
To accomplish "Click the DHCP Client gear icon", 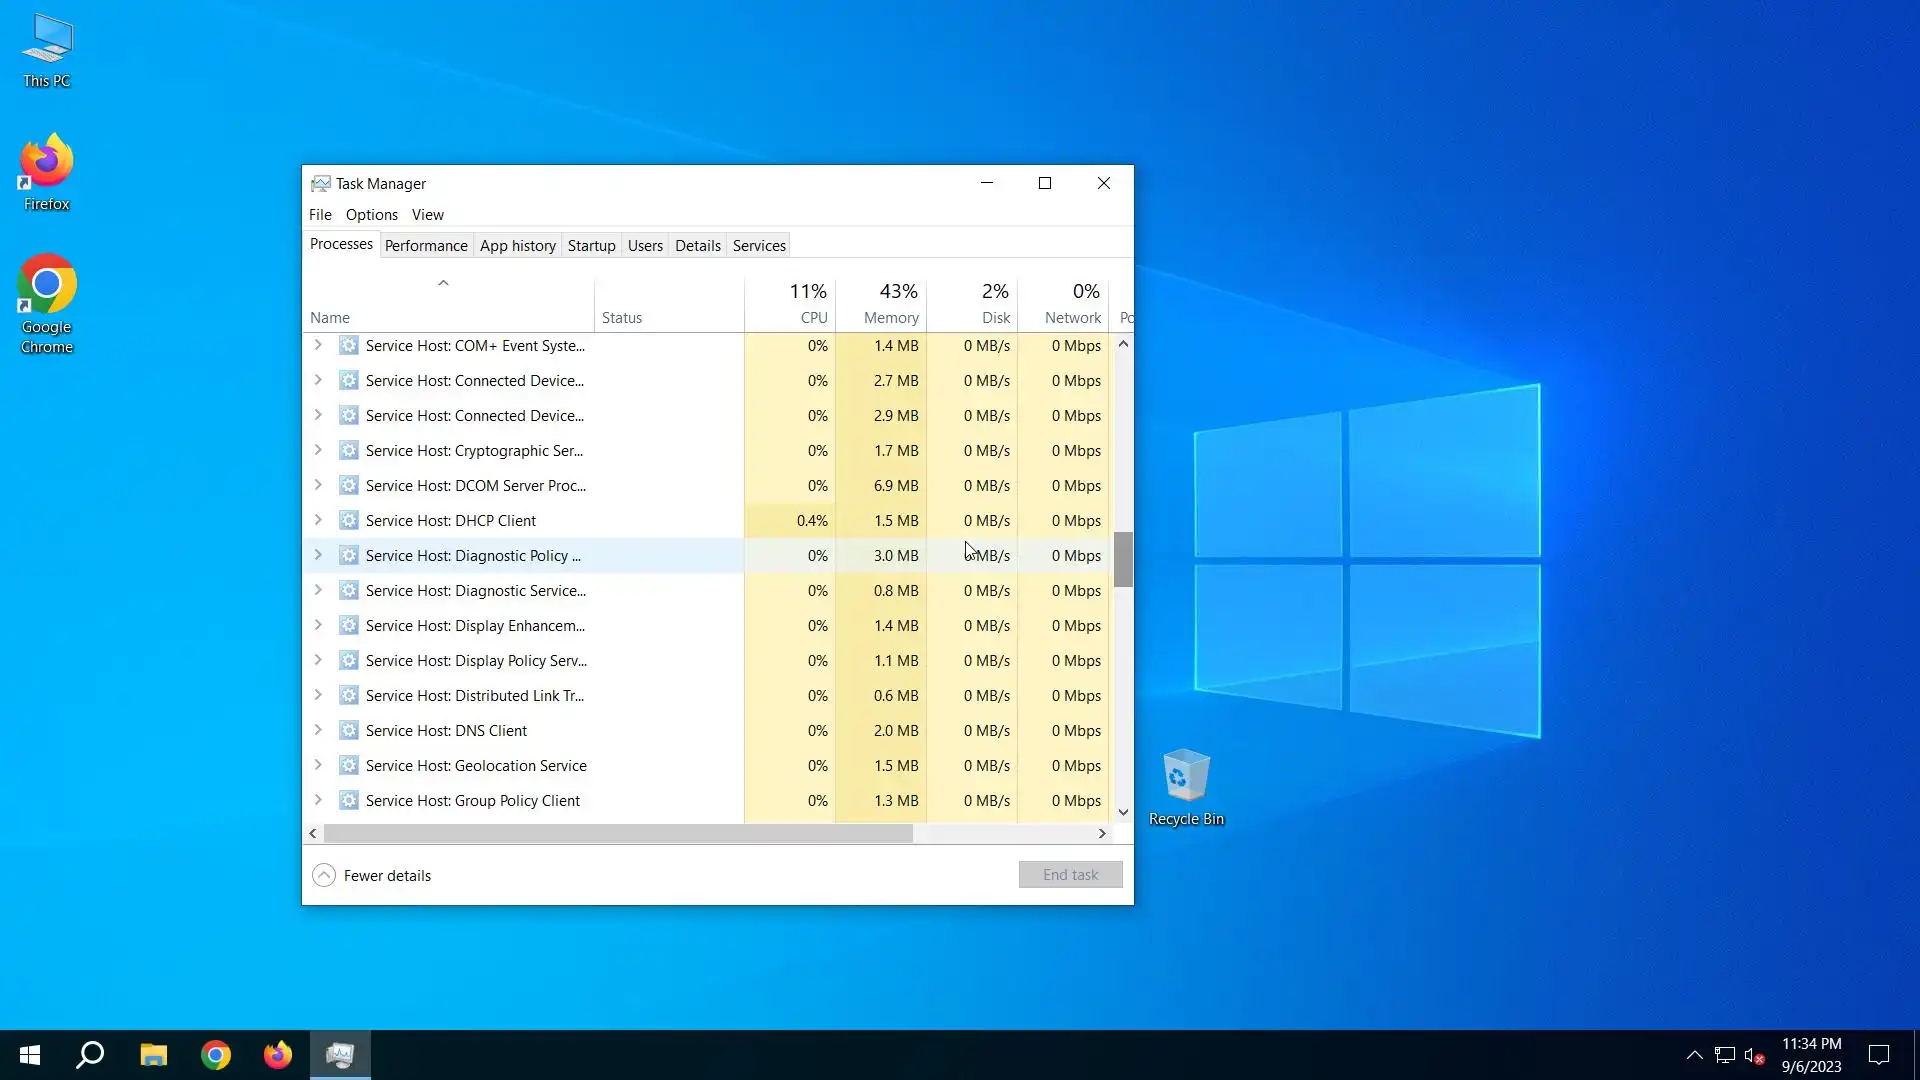I will [x=348, y=520].
